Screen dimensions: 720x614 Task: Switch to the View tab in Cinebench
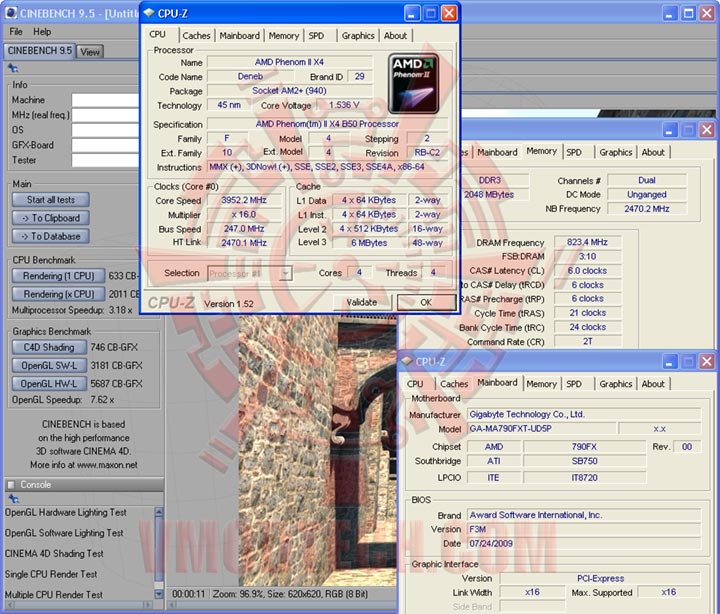click(x=90, y=52)
